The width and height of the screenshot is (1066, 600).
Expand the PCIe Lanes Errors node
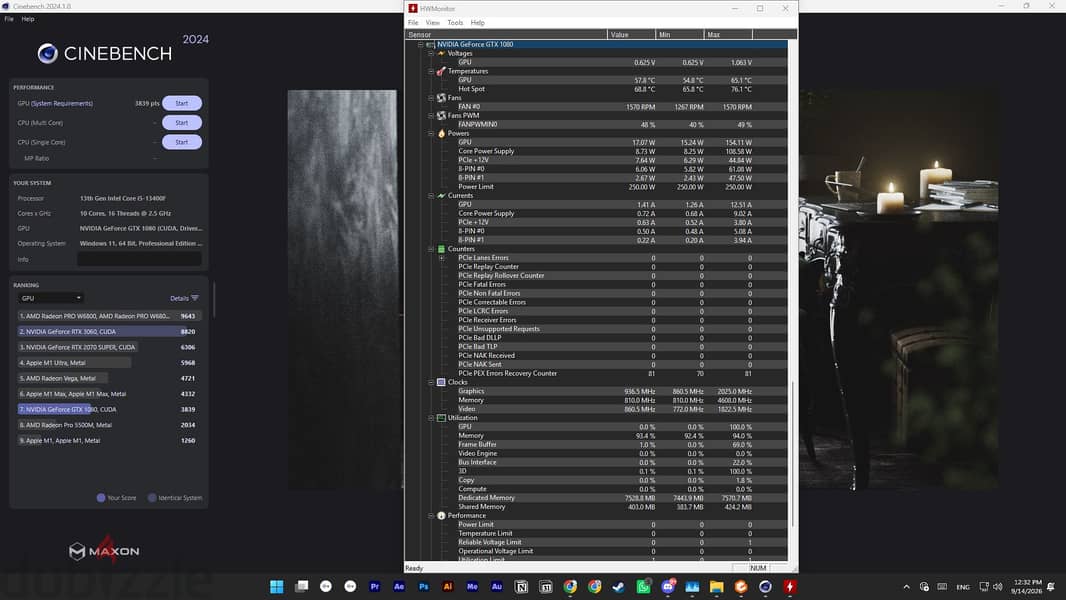(x=442, y=258)
